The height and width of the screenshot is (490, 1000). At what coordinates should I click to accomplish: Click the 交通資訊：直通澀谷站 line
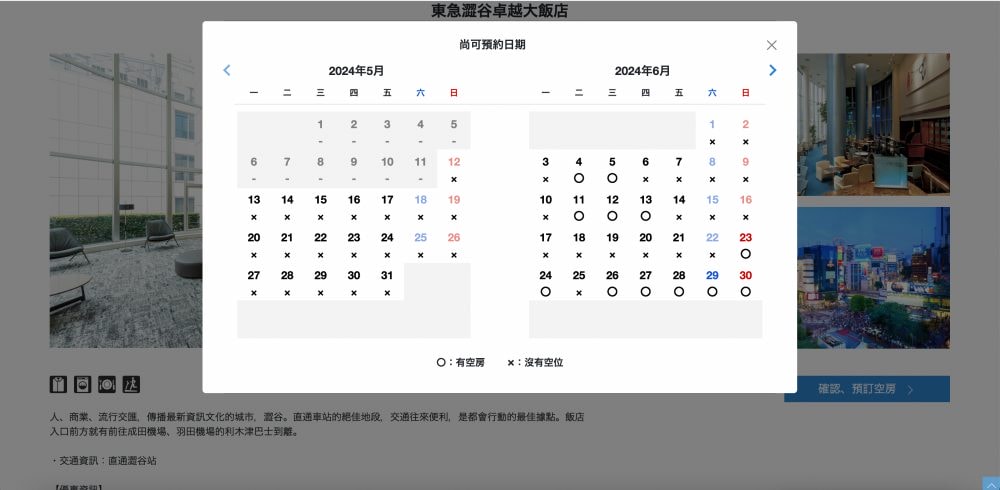click(103, 460)
